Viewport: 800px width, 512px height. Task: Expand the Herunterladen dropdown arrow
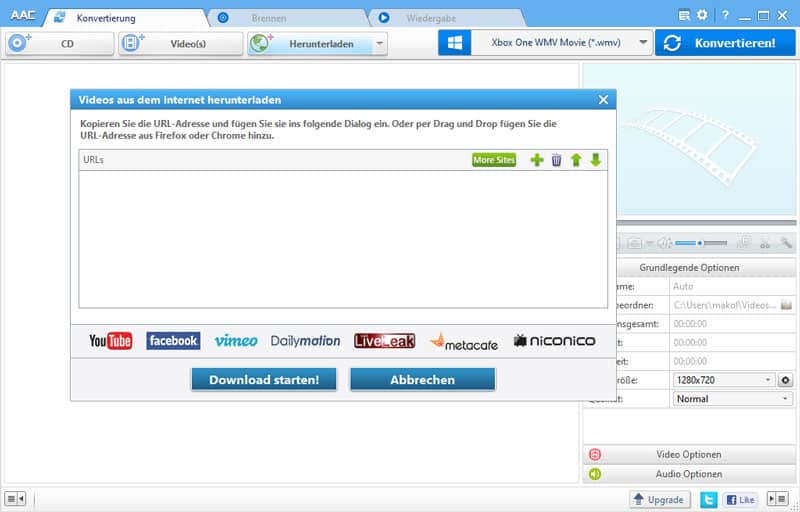click(x=379, y=43)
